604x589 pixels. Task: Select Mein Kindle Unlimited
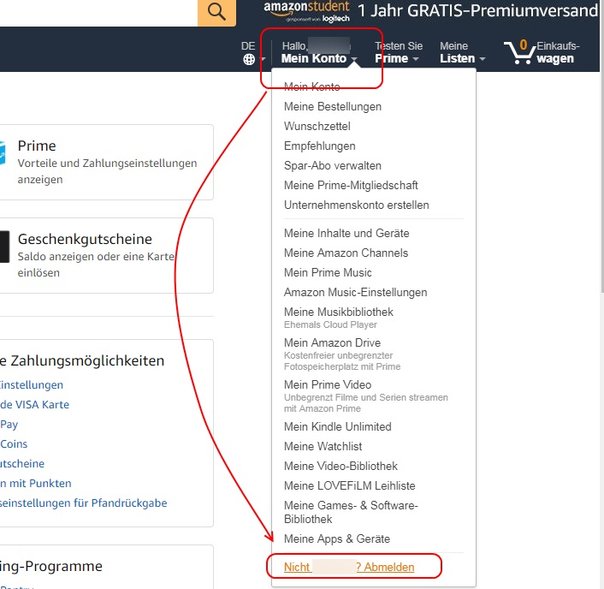[338, 427]
